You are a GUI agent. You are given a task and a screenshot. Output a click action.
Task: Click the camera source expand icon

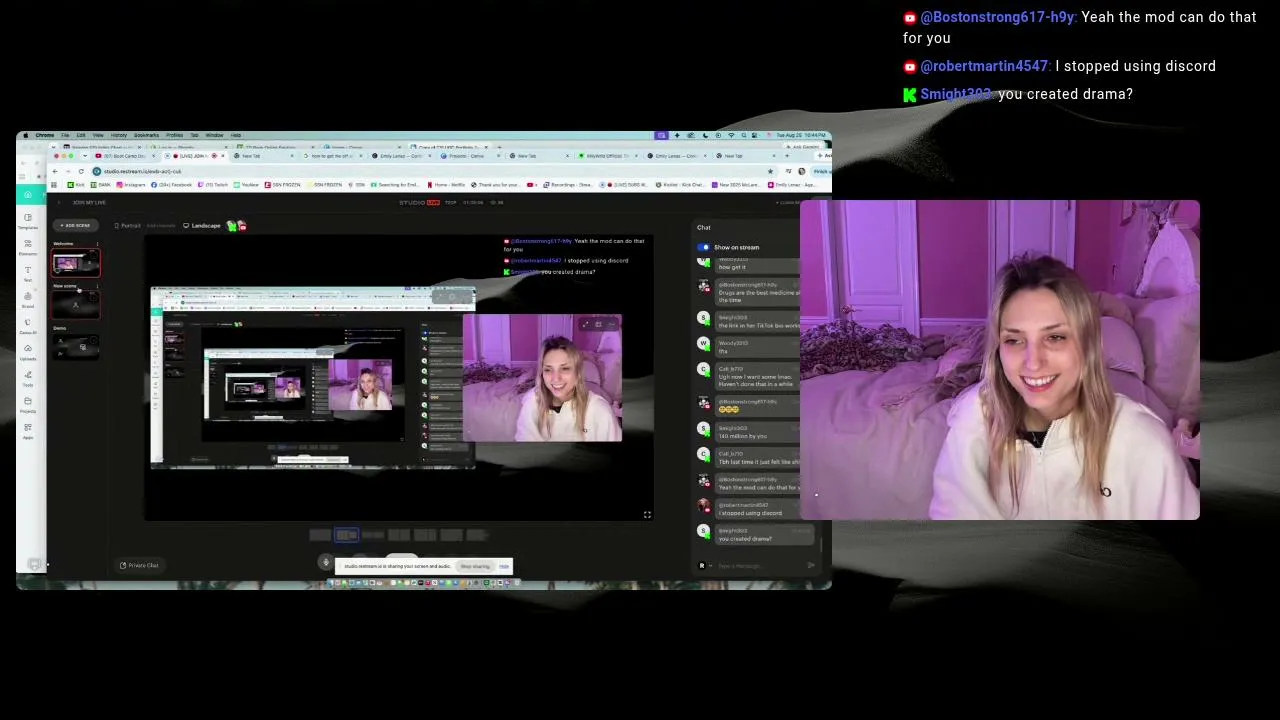(x=585, y=324)
